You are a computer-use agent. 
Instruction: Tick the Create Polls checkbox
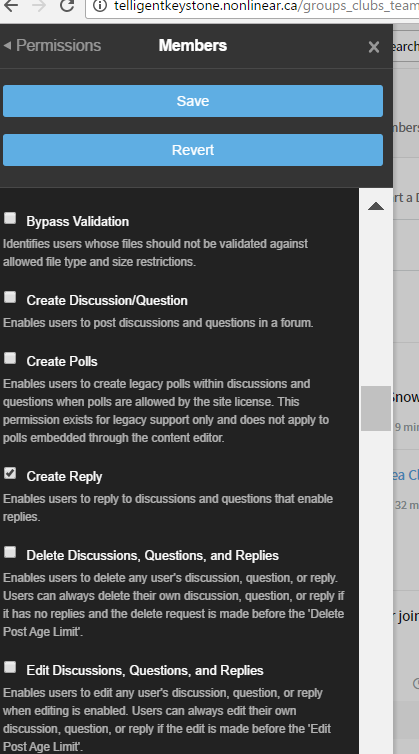(10, 358)
